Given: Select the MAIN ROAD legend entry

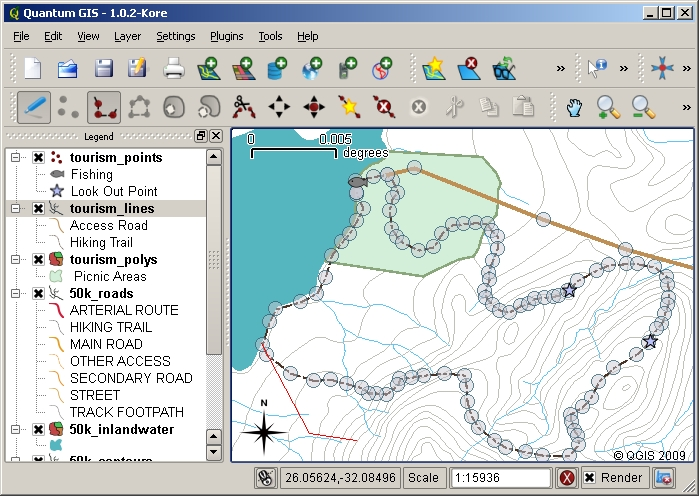Looking at the screenshot, I should click(x=105, y=344).
